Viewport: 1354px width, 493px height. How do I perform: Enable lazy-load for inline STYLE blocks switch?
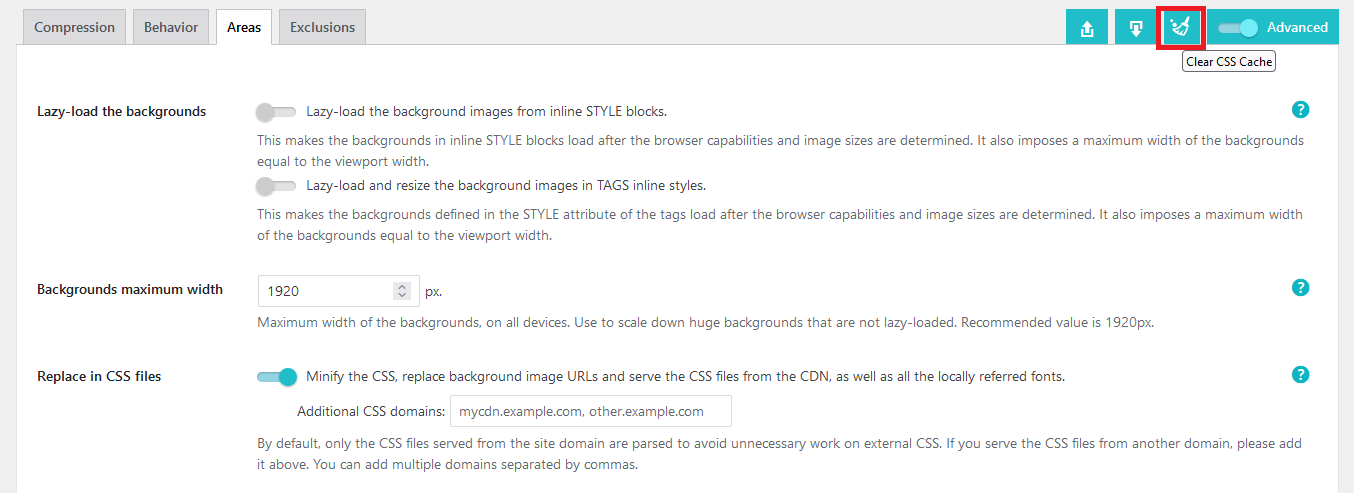point(276,111)
